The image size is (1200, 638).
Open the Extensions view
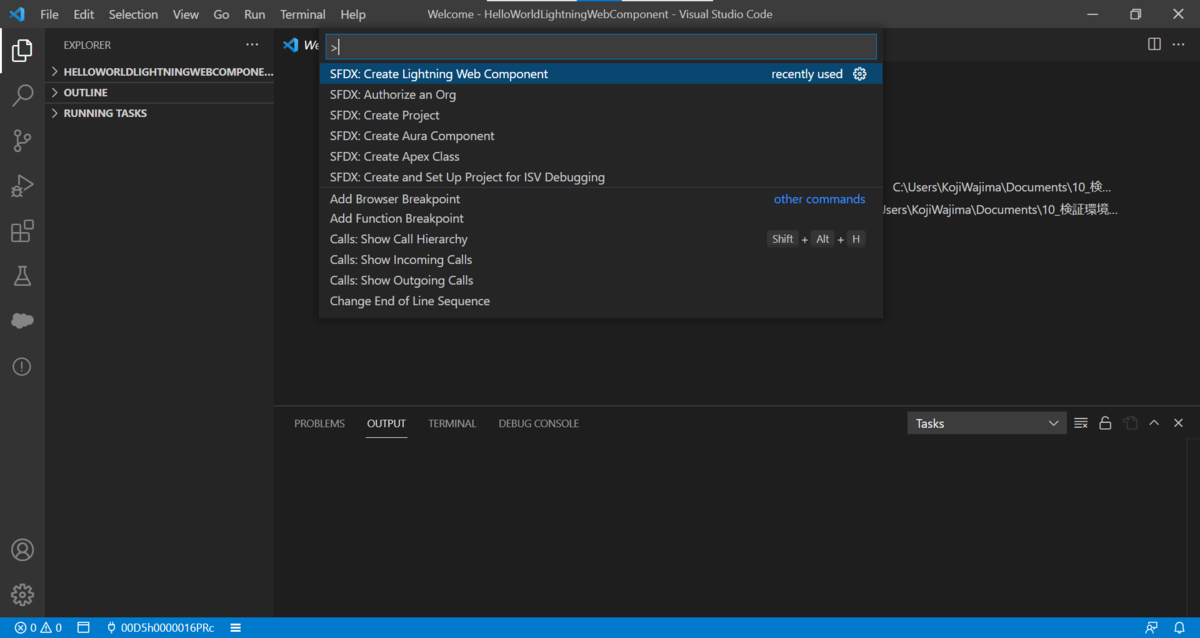(22, 231)
